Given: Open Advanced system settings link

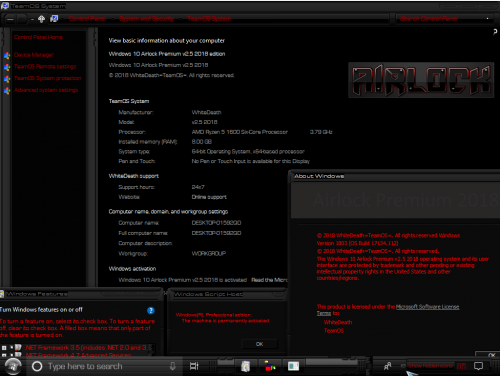Looking at the screenshot, I should click(x=46, y=90).
